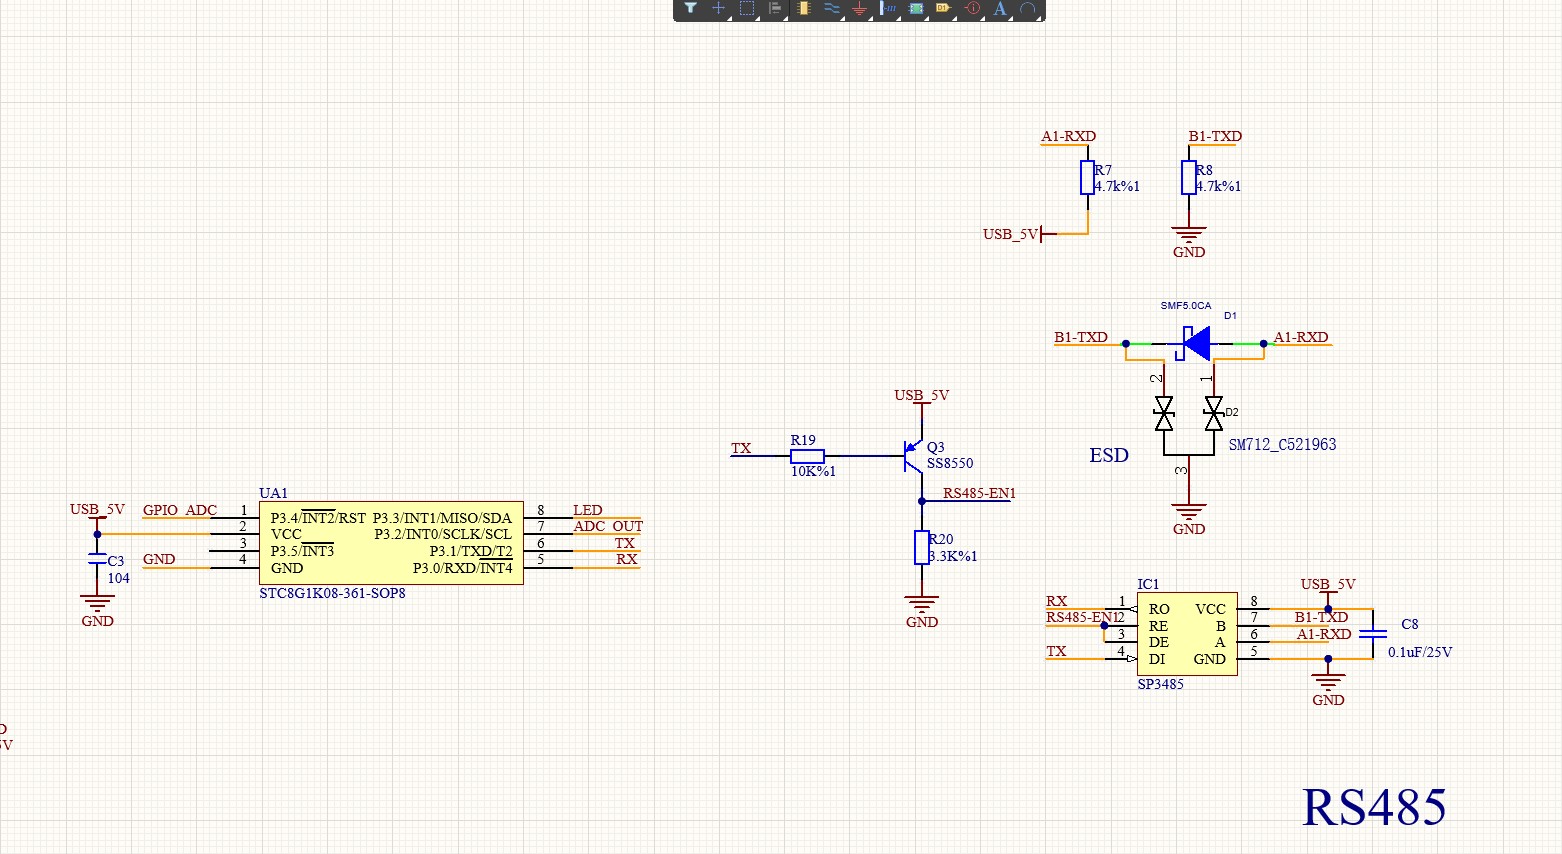Choose the place sheet symbol tool

tap(915, 8)
